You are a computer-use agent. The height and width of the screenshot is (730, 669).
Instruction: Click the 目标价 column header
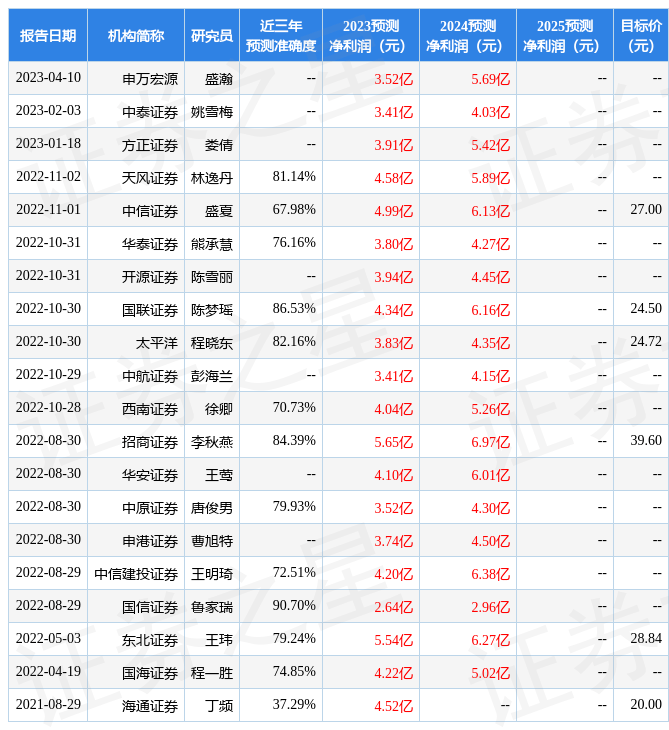(x=641, y=35)
